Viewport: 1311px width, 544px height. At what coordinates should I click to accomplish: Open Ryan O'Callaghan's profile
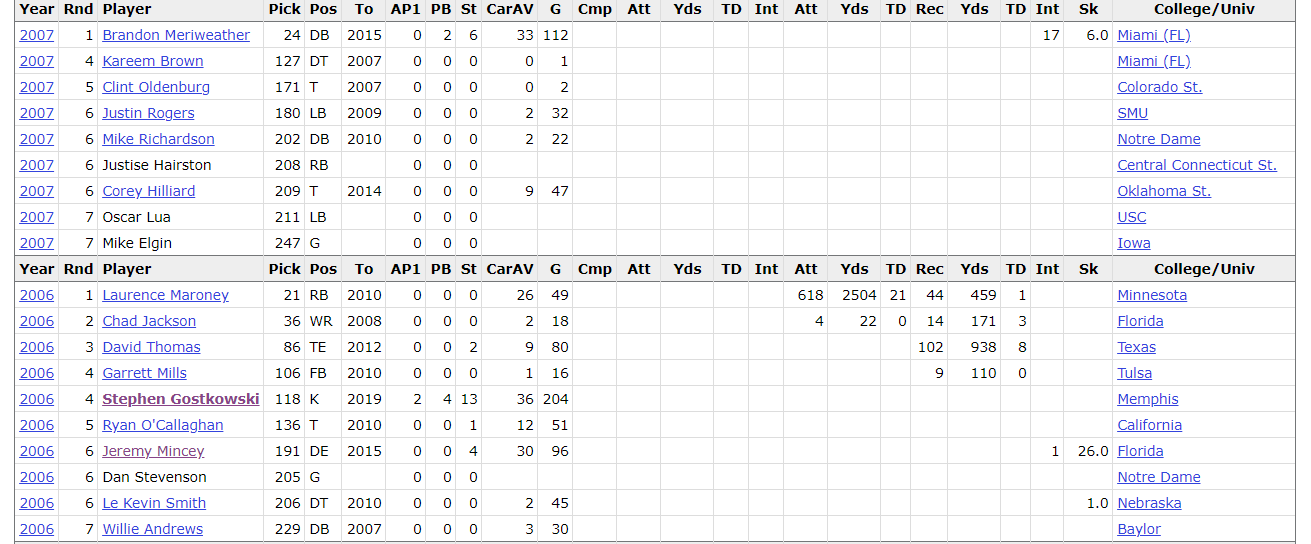162,425
